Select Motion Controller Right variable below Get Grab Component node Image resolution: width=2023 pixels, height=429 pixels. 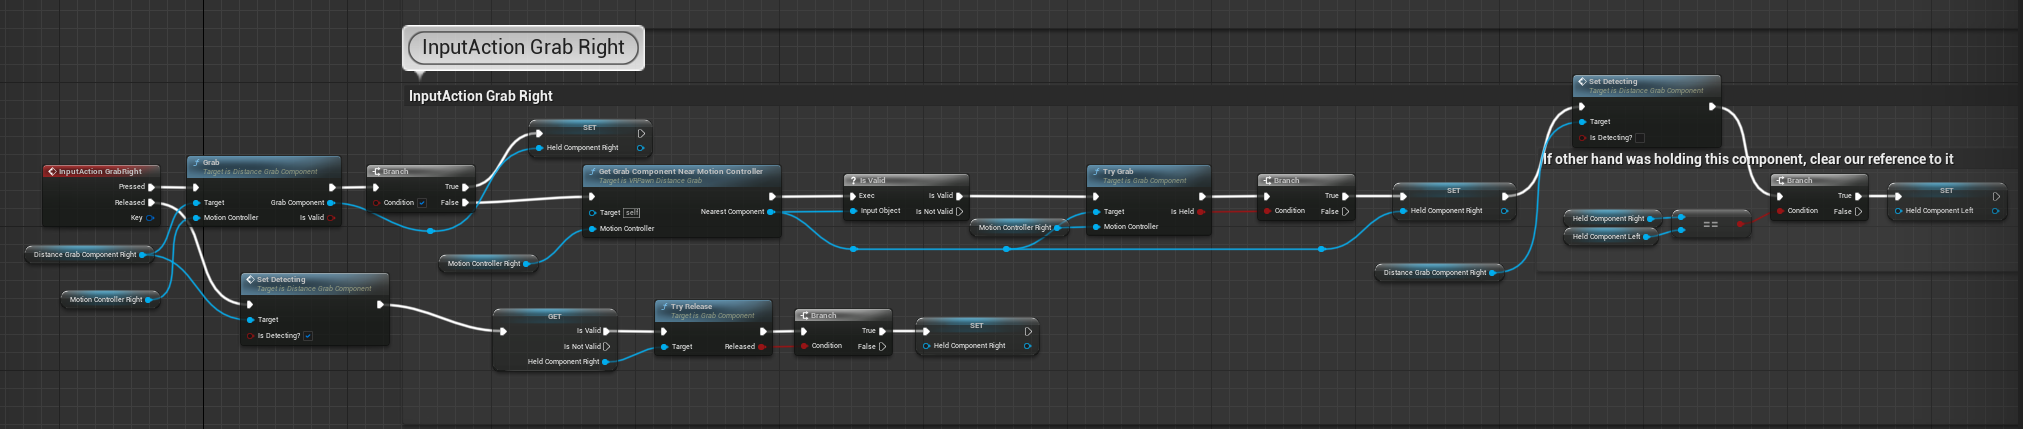coord(488,263)
